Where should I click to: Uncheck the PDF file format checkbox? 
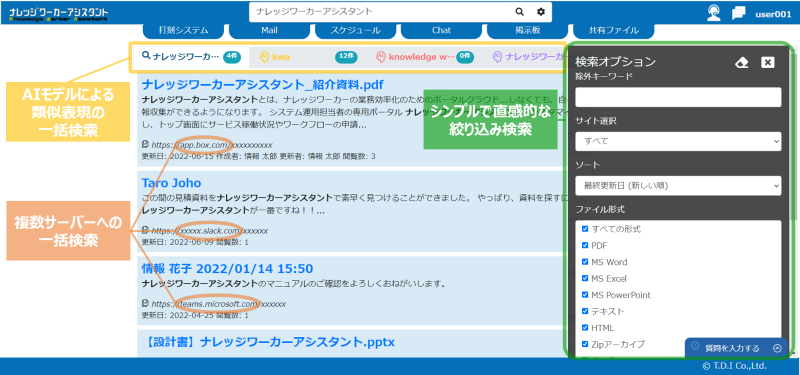585,245
